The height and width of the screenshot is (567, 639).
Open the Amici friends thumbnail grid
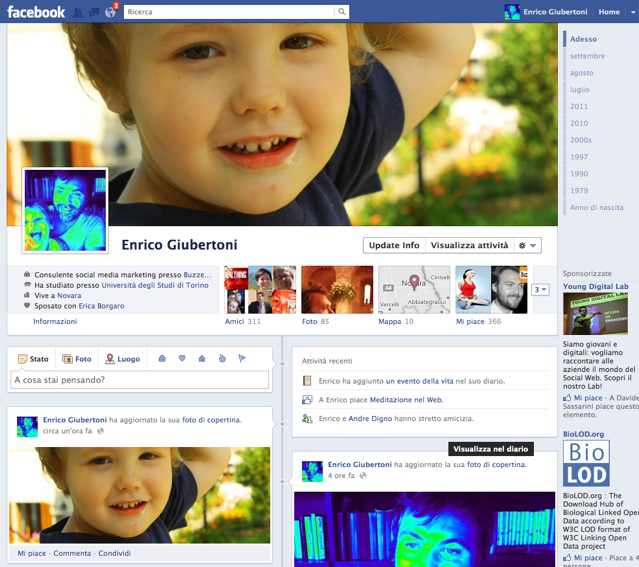[x=260, y=290]
